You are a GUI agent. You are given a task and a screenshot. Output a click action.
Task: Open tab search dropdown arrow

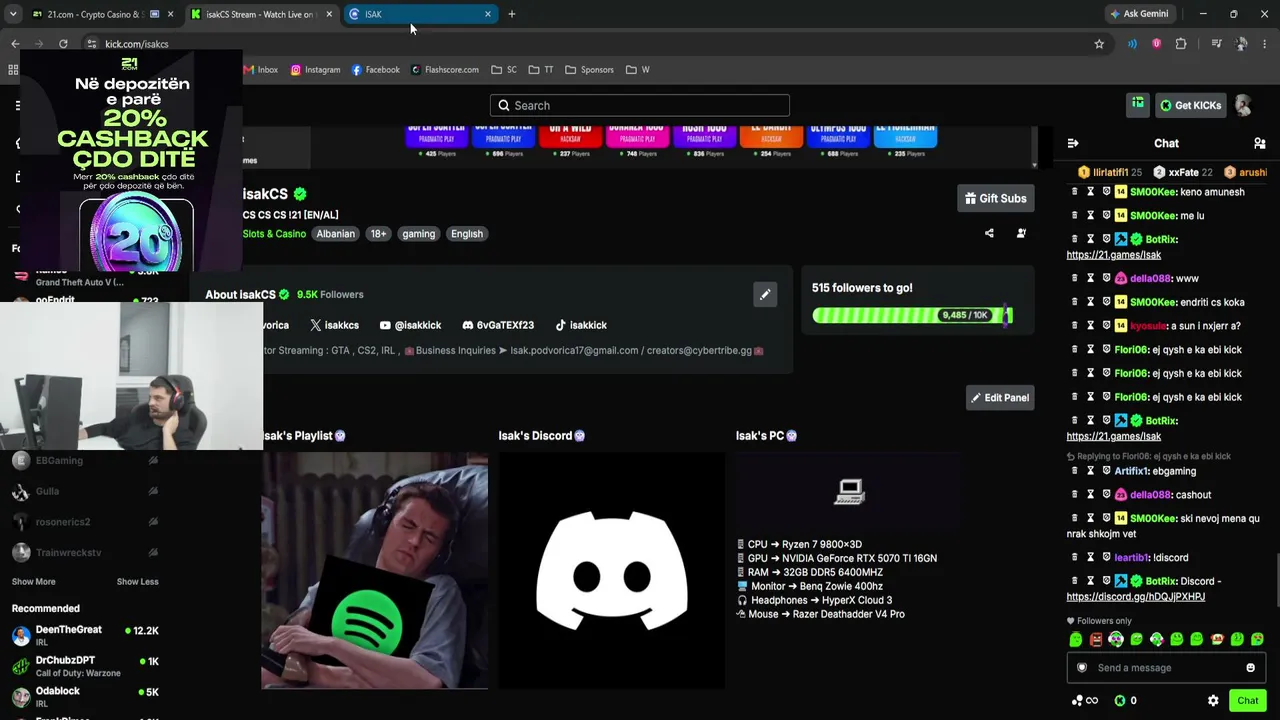(x=13, y=14)
